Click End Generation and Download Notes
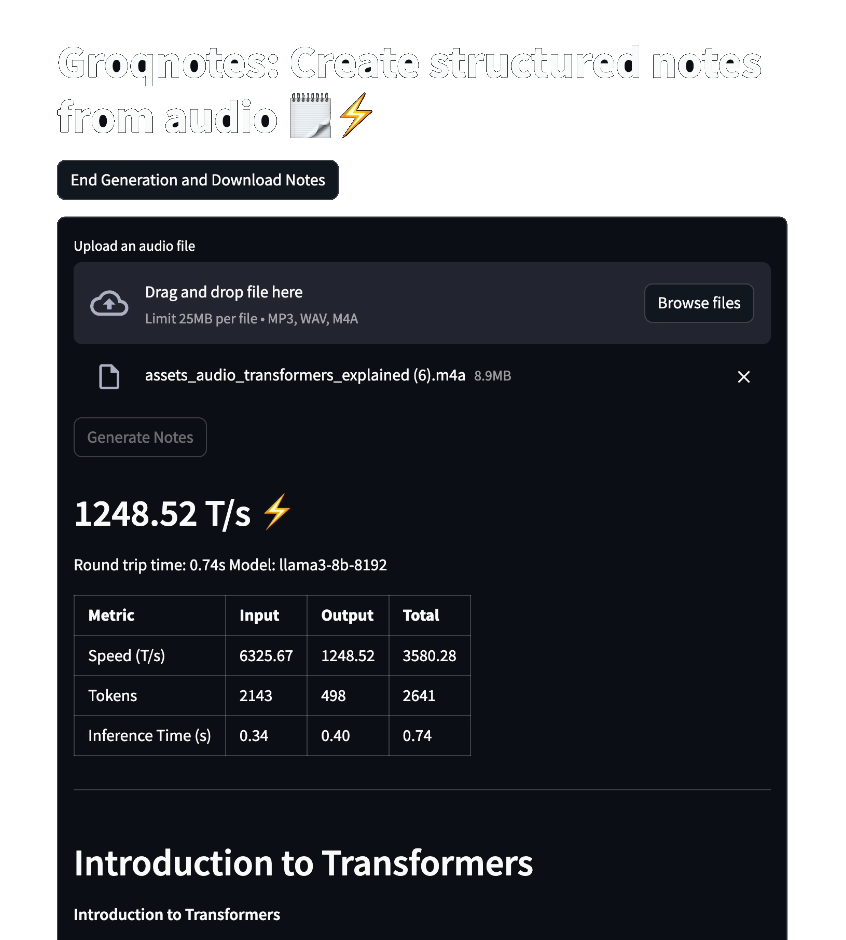This screenshot has height=940, width=846. (198, 180)
